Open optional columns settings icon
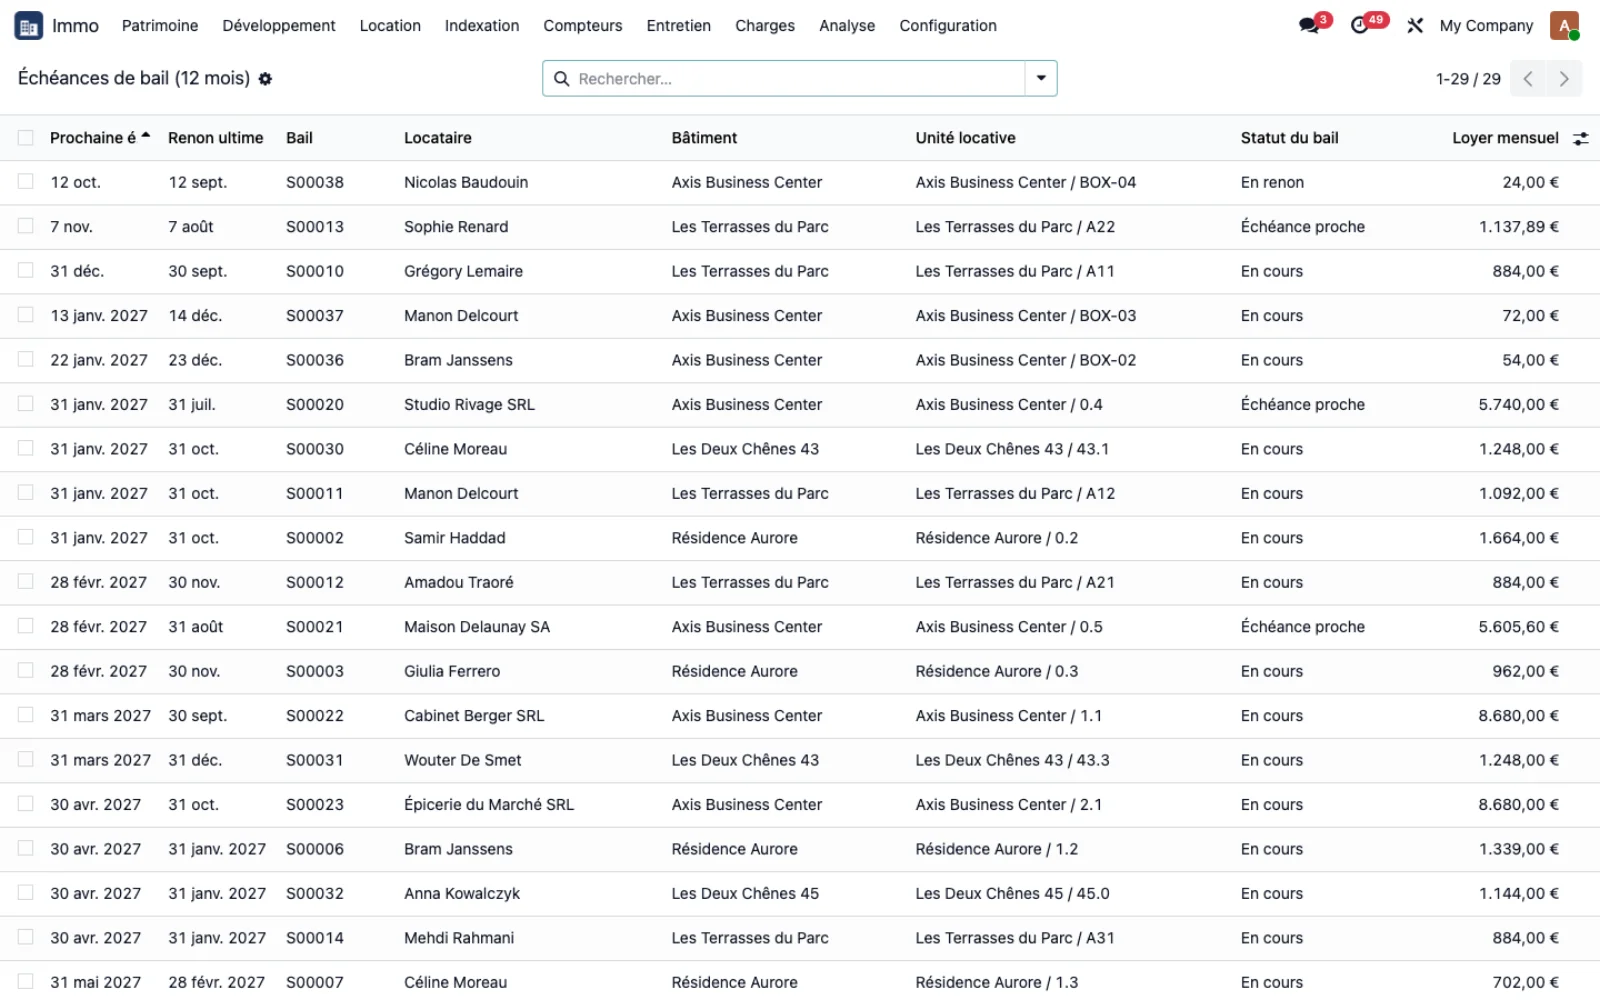 click(x=1580, y=139)
